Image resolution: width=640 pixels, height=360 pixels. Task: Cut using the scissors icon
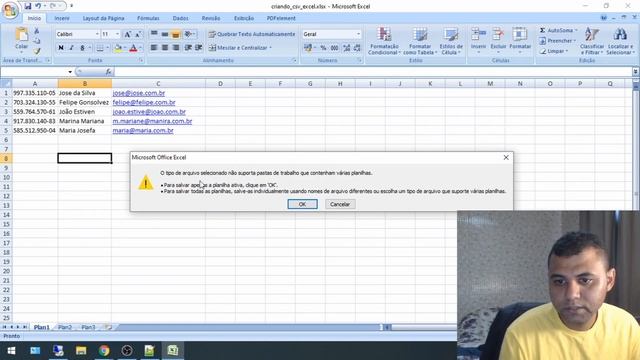tap(37, 31)
